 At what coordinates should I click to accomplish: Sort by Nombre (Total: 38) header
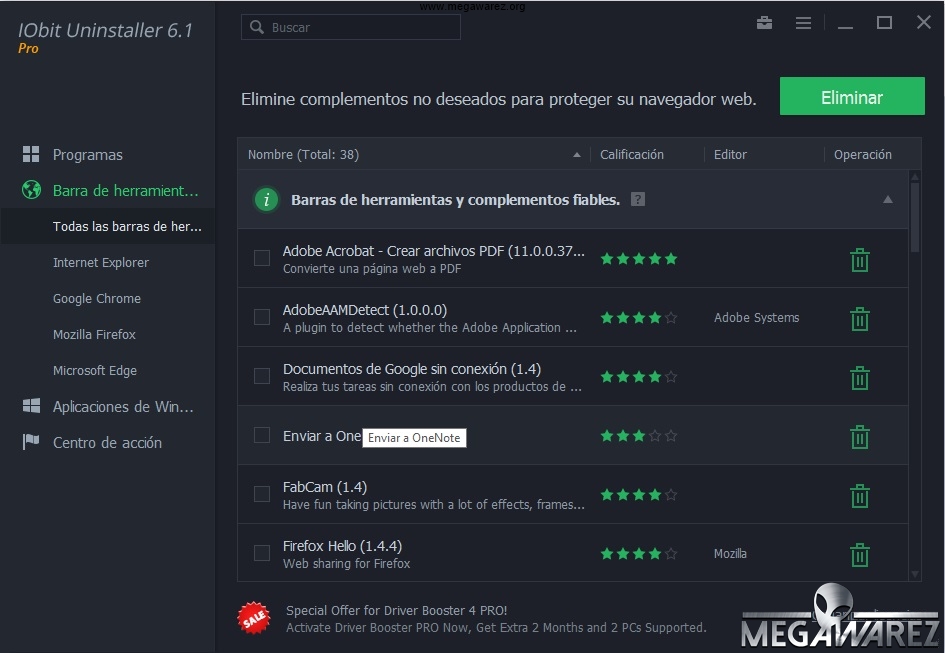[x=303, y=154]
